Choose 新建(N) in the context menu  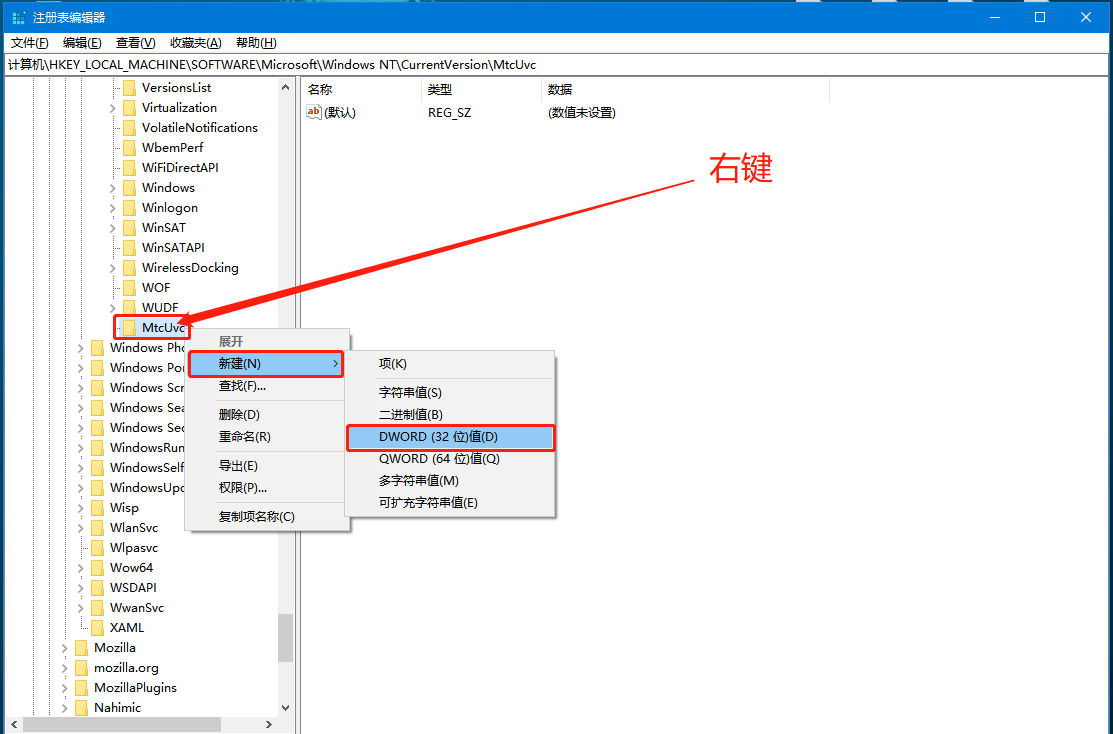pyautogui.click(x=266, y=363)
